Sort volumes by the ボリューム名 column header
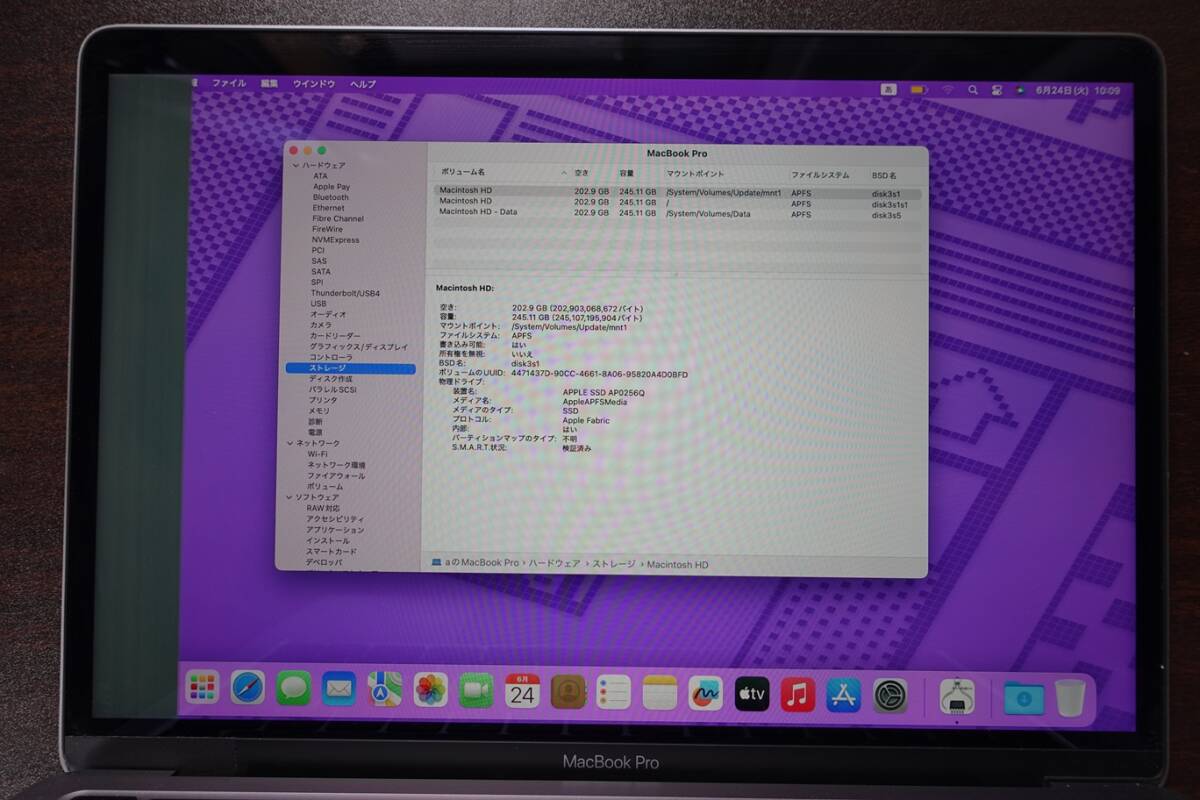The height and width of the screenshot is (800, 1200). [463, 173]
